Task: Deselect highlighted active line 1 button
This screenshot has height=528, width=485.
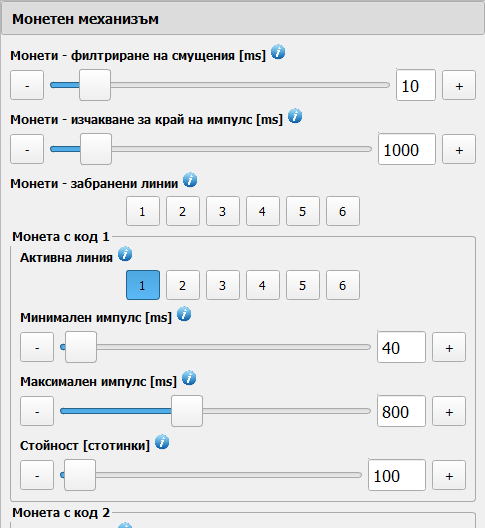Action: (143, 285)
